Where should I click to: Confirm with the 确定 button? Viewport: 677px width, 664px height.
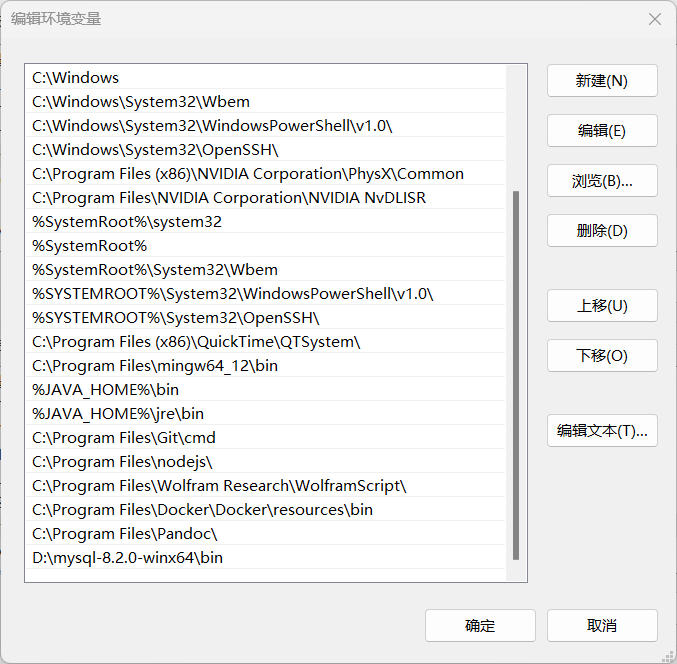click(x=480, y=626)
